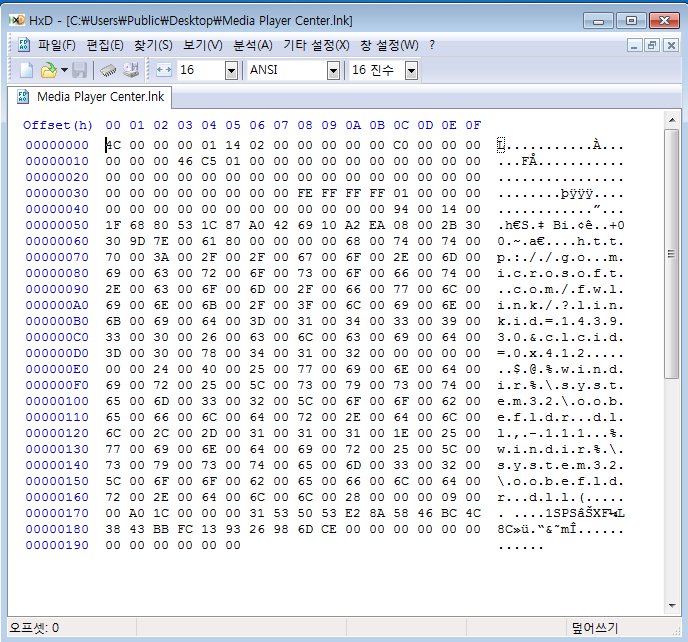This screenshot has height=642, width=688.
Task: Close the HxD application window
Action: (664, 21)
